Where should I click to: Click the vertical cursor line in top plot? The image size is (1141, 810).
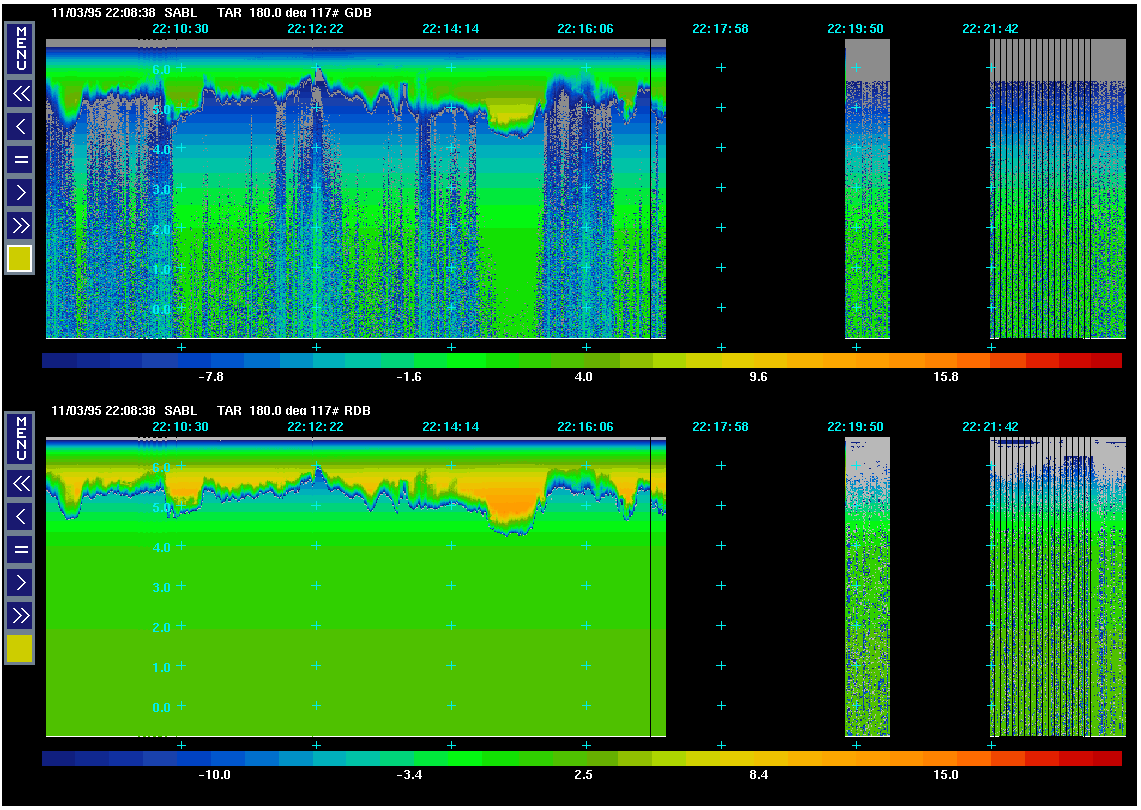[651, 190]
